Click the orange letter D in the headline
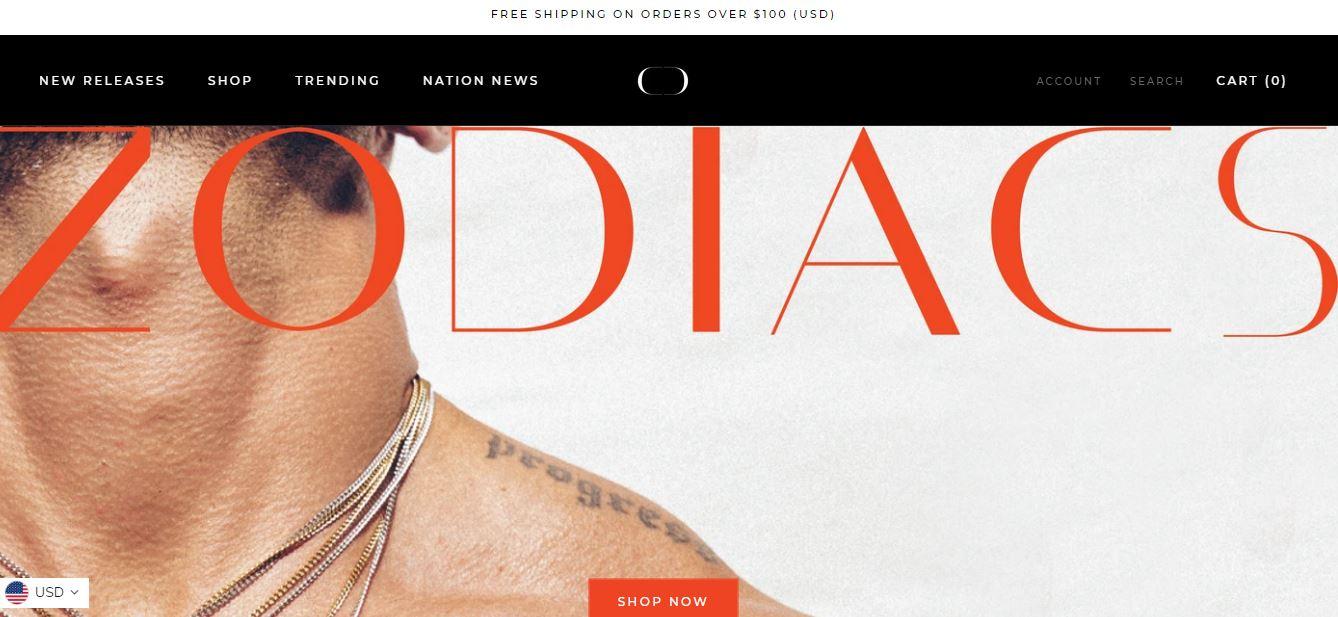1338x617 pixels. 541,230
